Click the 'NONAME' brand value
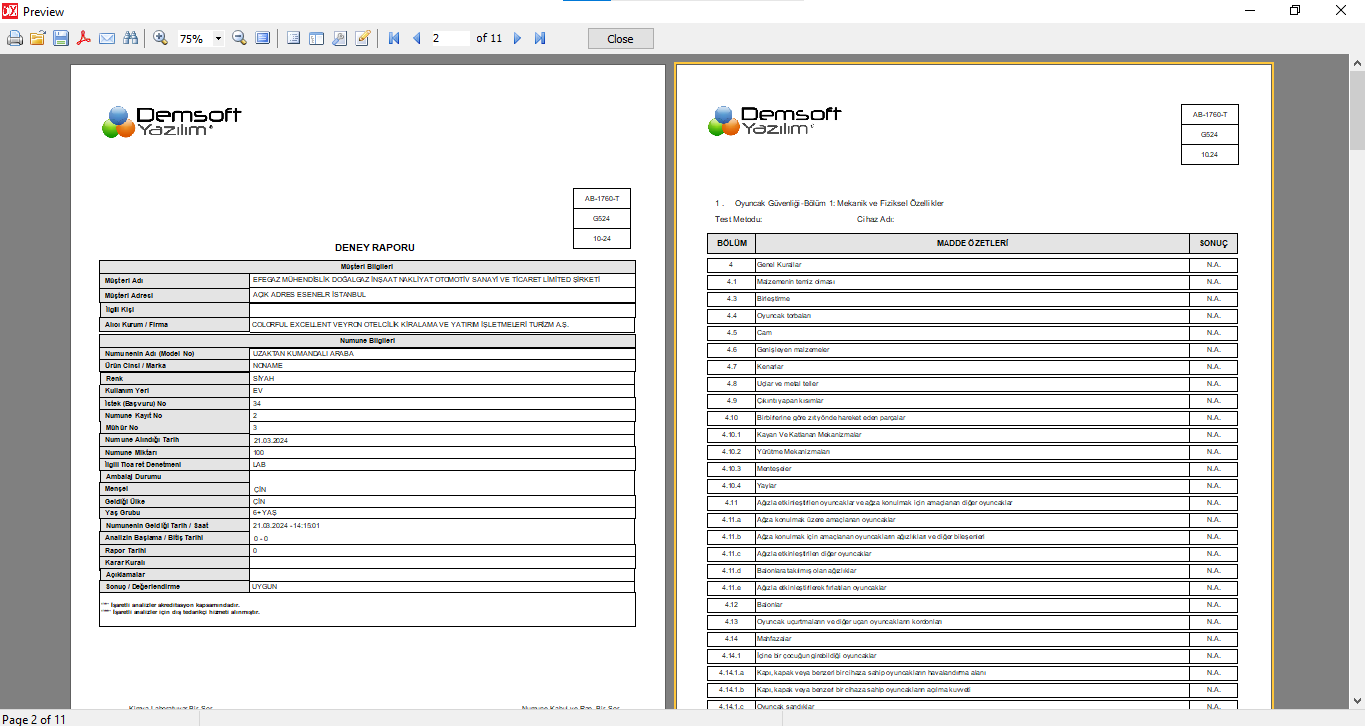This screenshot has width=1365, height=728. 267,365
